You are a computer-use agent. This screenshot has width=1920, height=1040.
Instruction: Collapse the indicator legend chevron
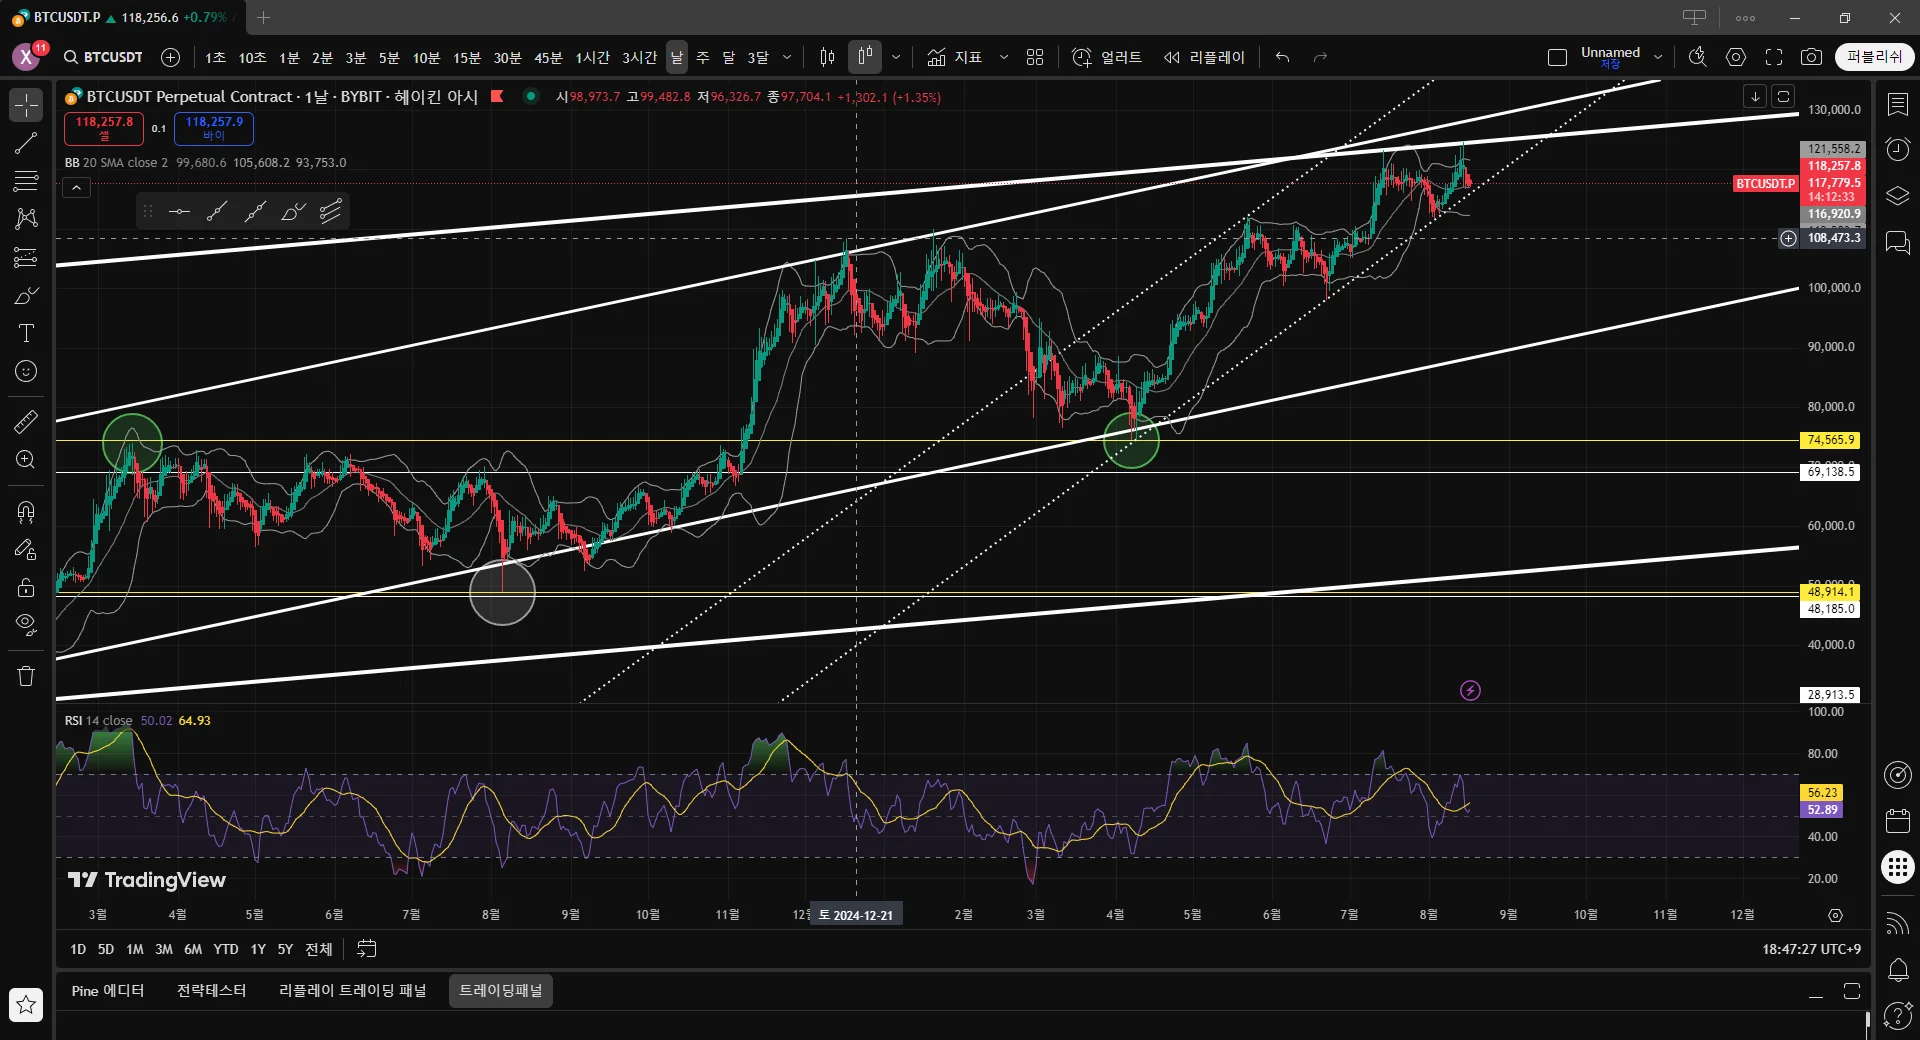coord(77,188)
